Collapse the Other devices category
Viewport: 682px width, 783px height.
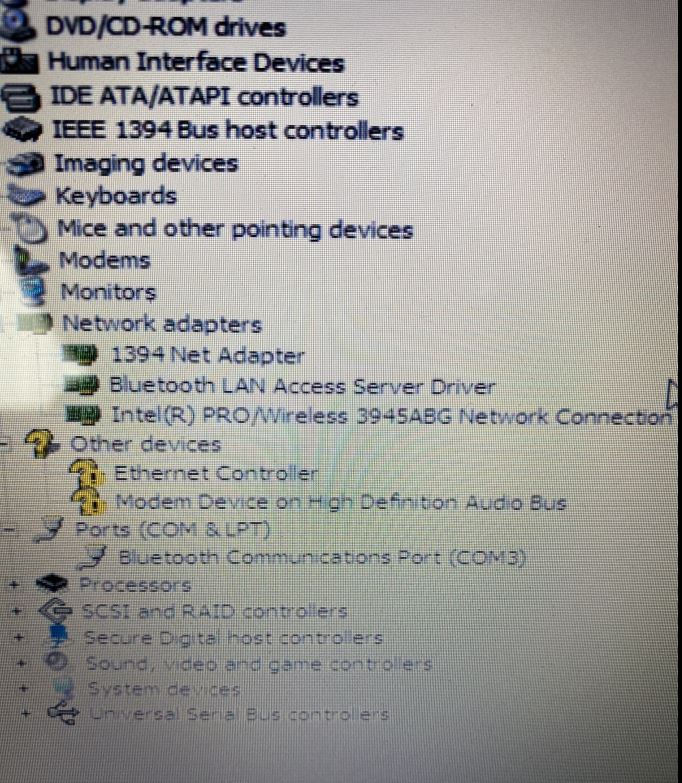click(5, 442)
